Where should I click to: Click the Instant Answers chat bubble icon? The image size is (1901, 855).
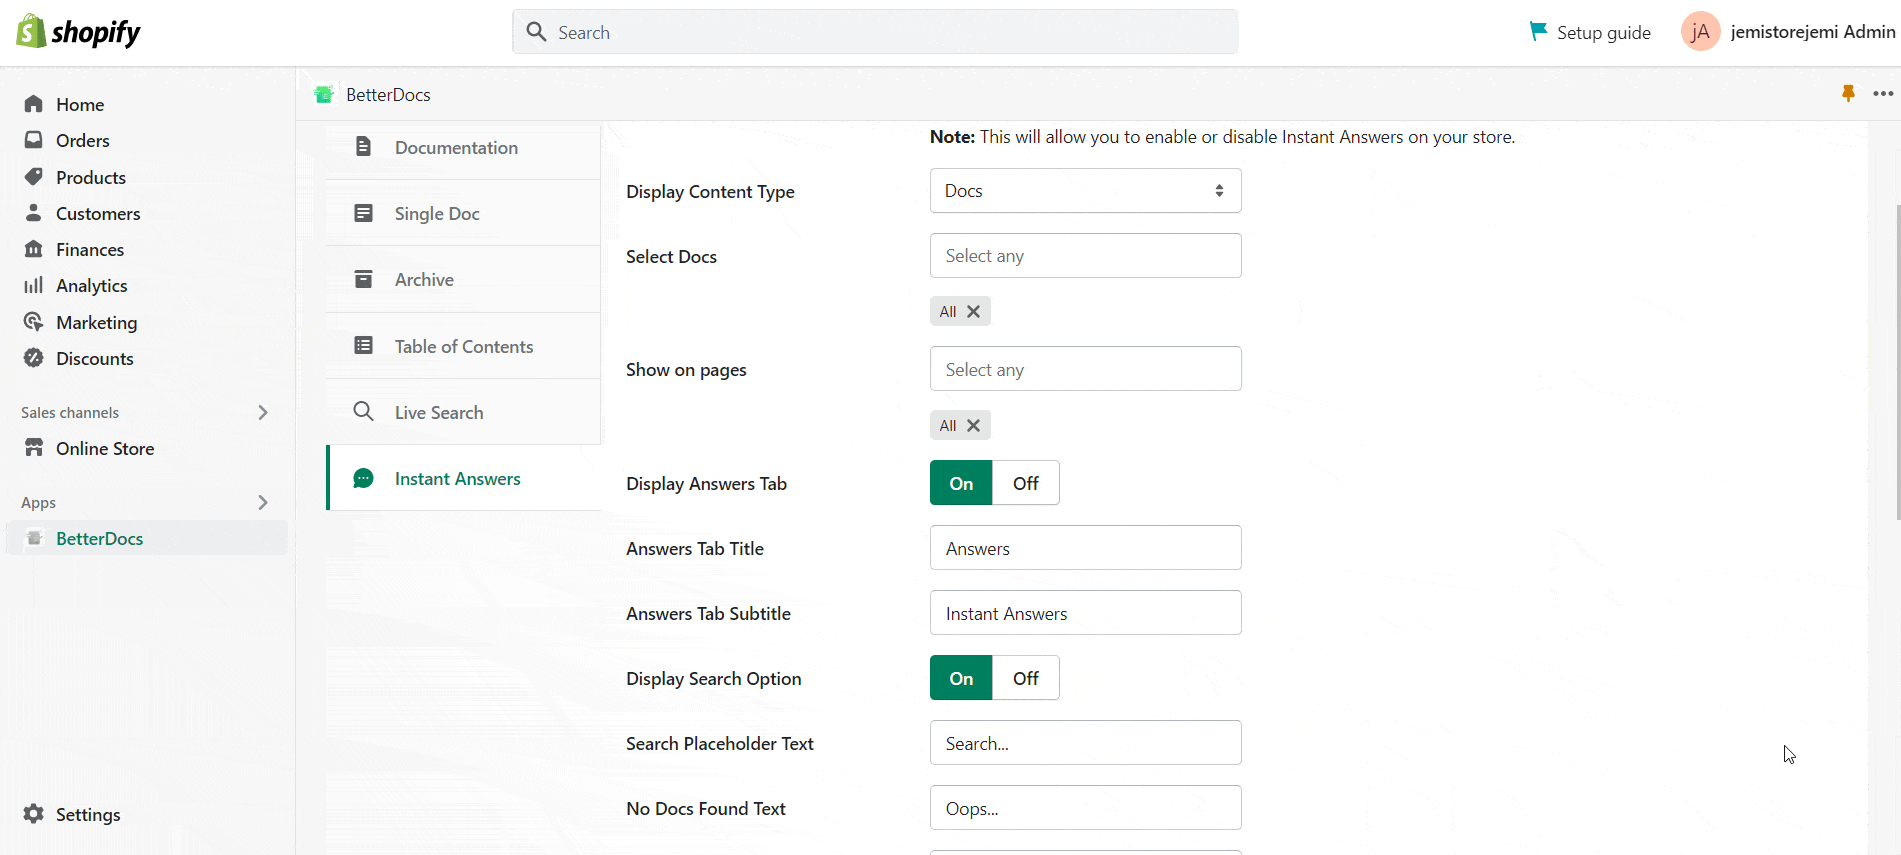coord(364,478)
